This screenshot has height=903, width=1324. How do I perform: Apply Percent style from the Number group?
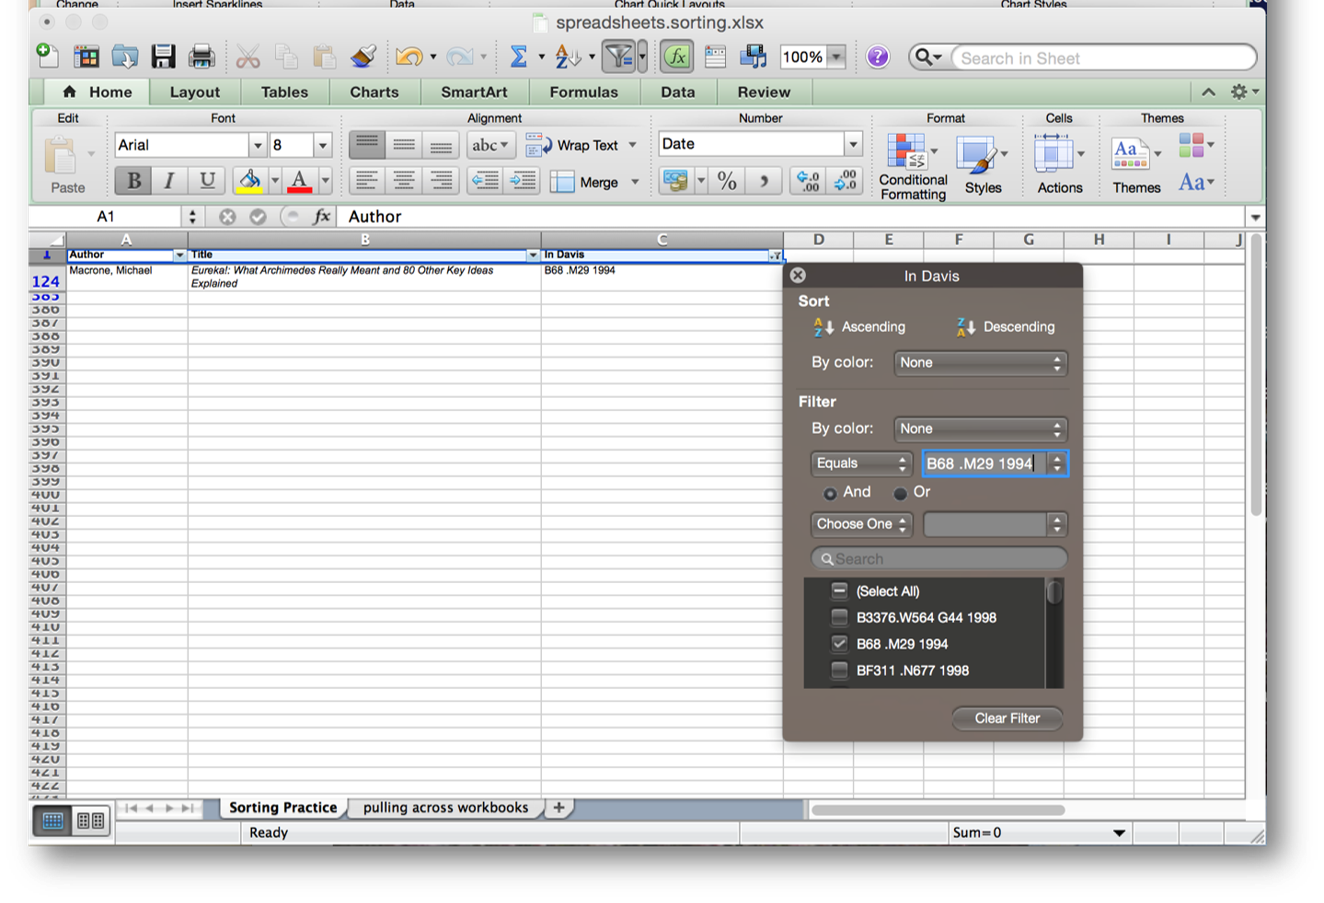pos(726,181)
